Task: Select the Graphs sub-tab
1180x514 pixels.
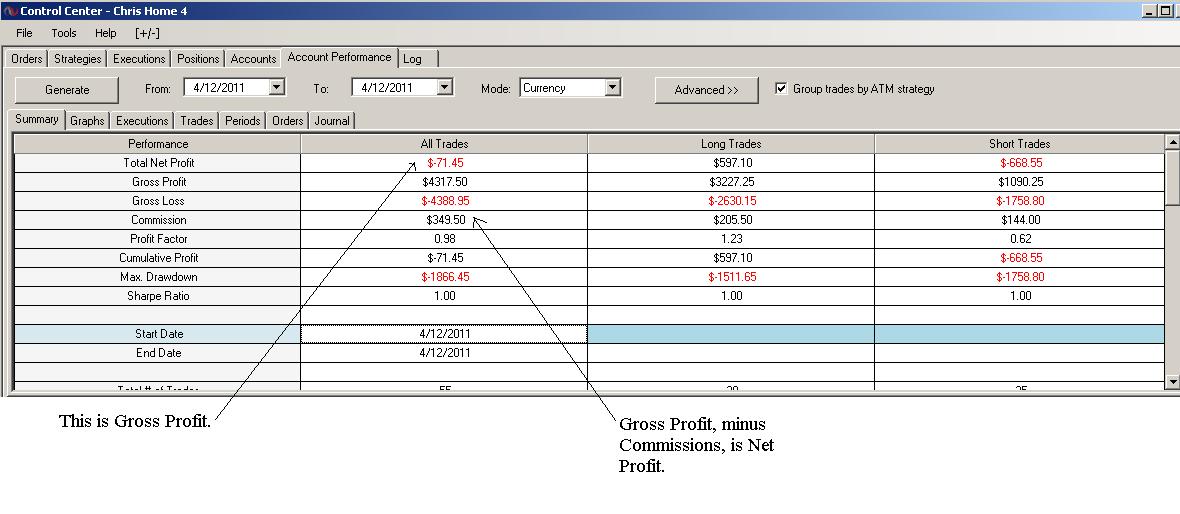Action: click(87, 120)
